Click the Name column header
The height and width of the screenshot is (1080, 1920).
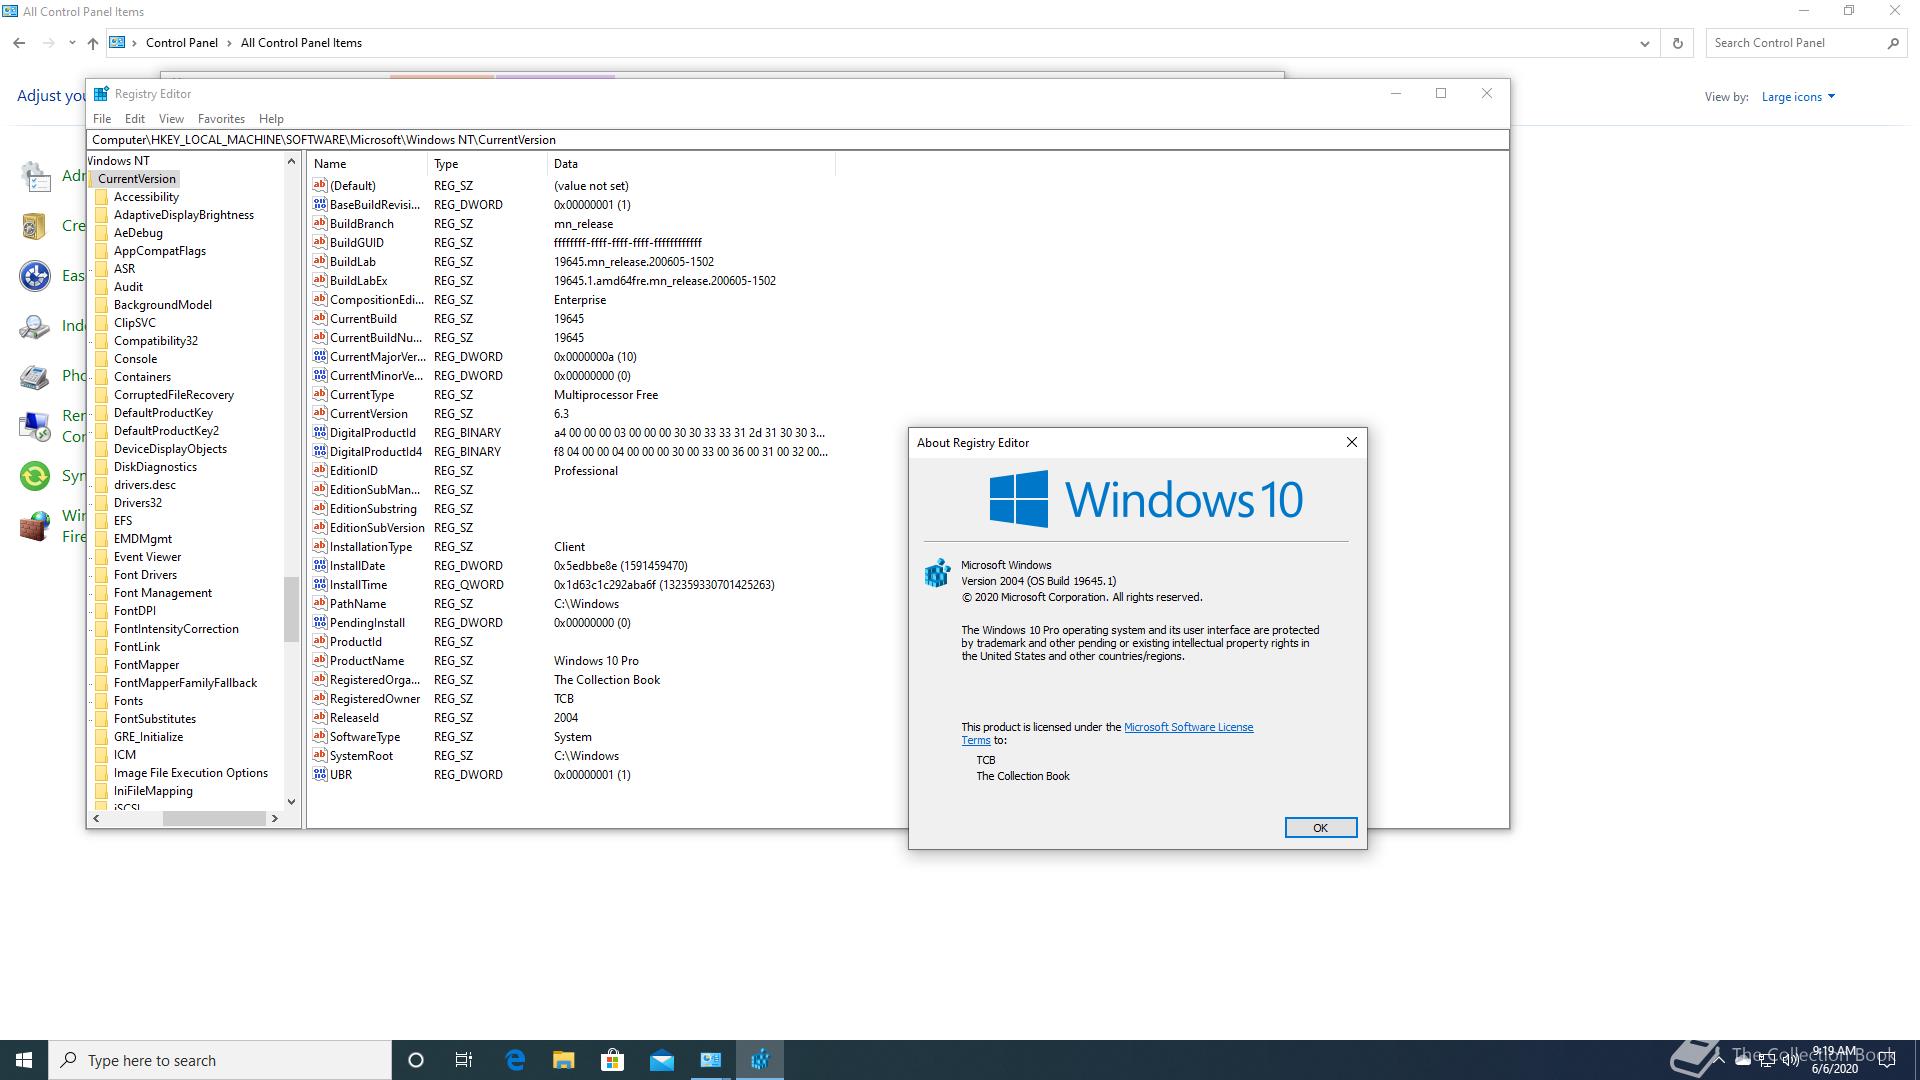(x=368, y=164)
